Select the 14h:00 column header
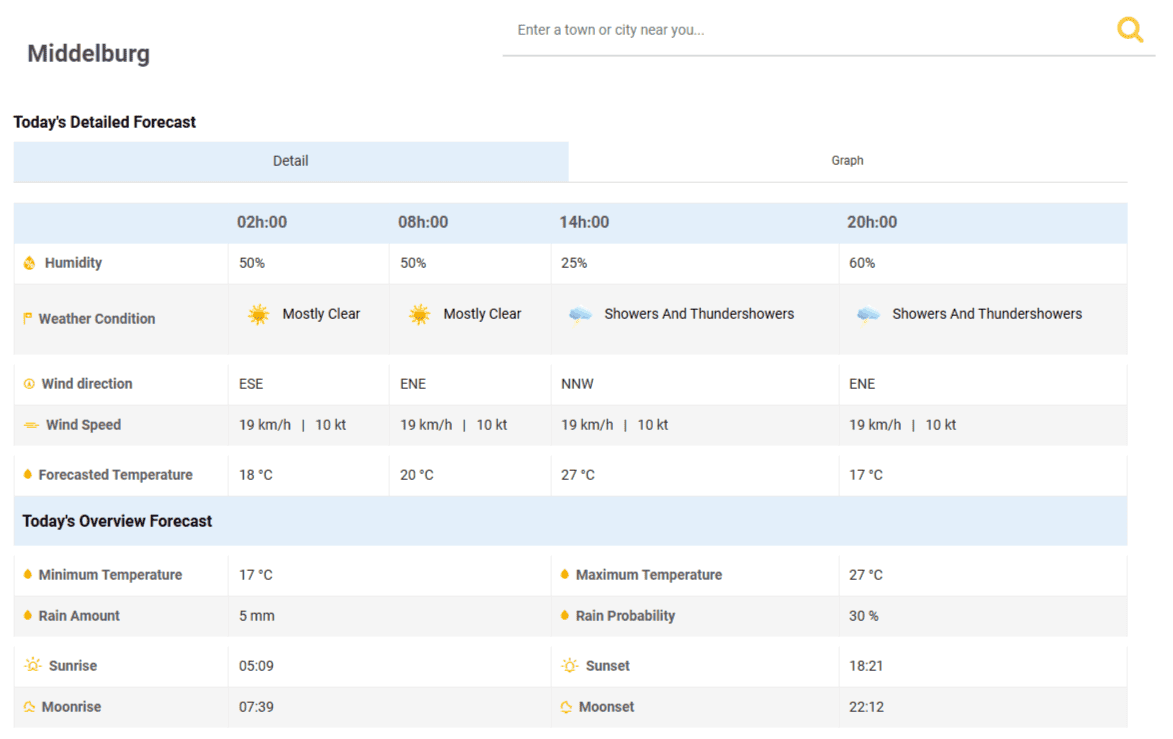Viewport: 1173px width, 739px height. [x=584, y=222]
